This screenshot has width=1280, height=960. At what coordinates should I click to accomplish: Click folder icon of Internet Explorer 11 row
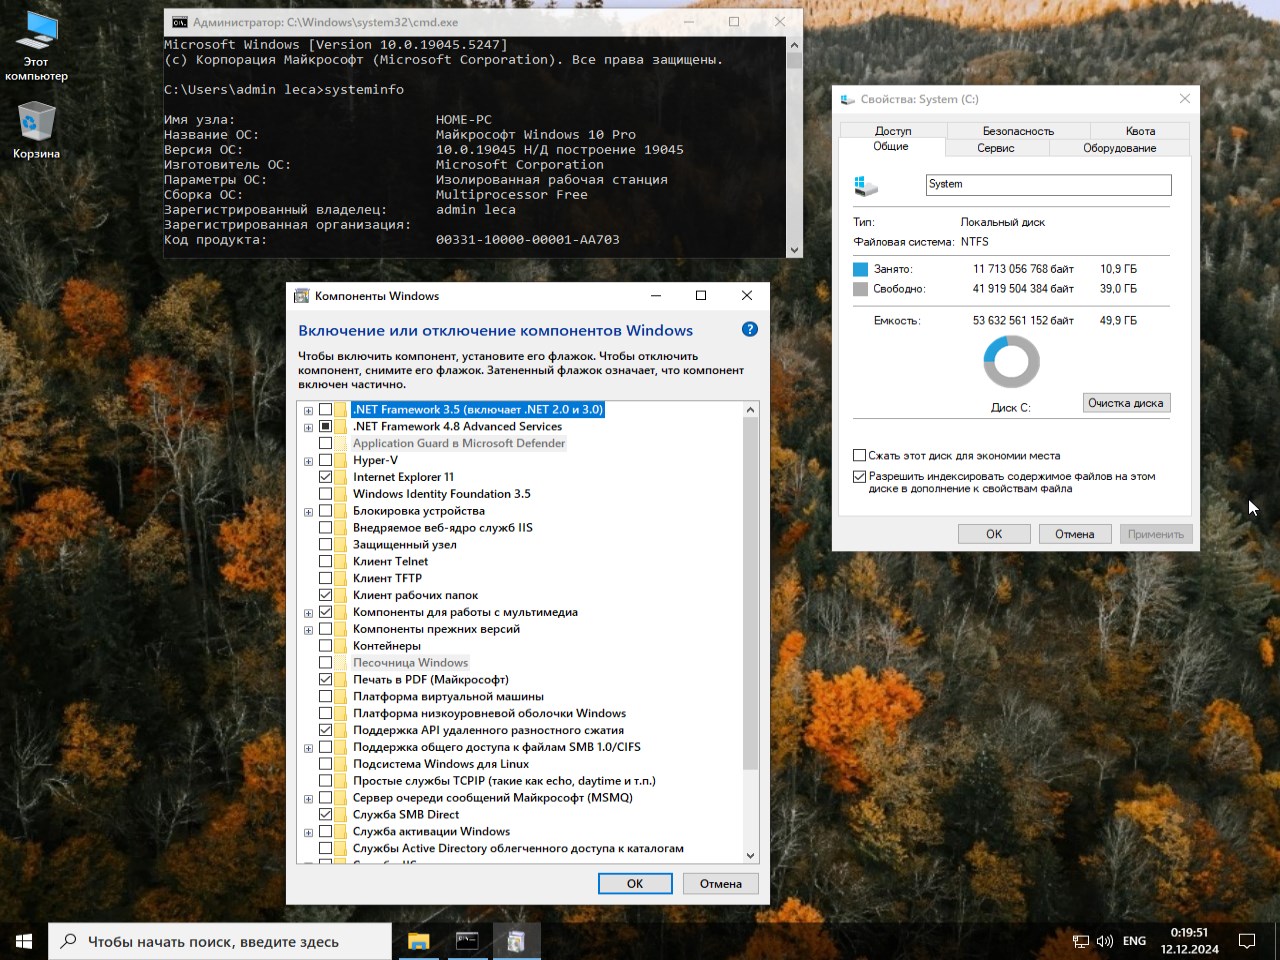pos(342,477)
